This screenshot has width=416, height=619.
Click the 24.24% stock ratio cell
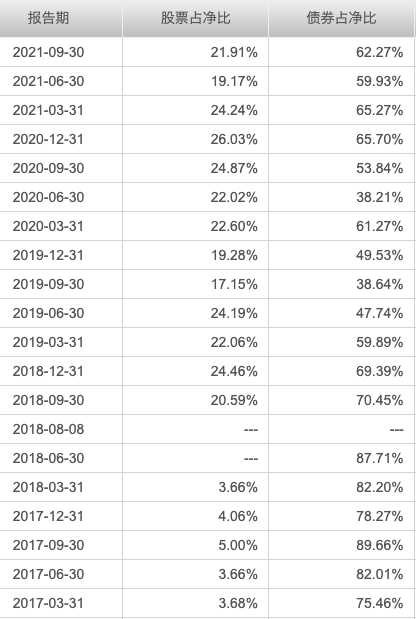195,110
